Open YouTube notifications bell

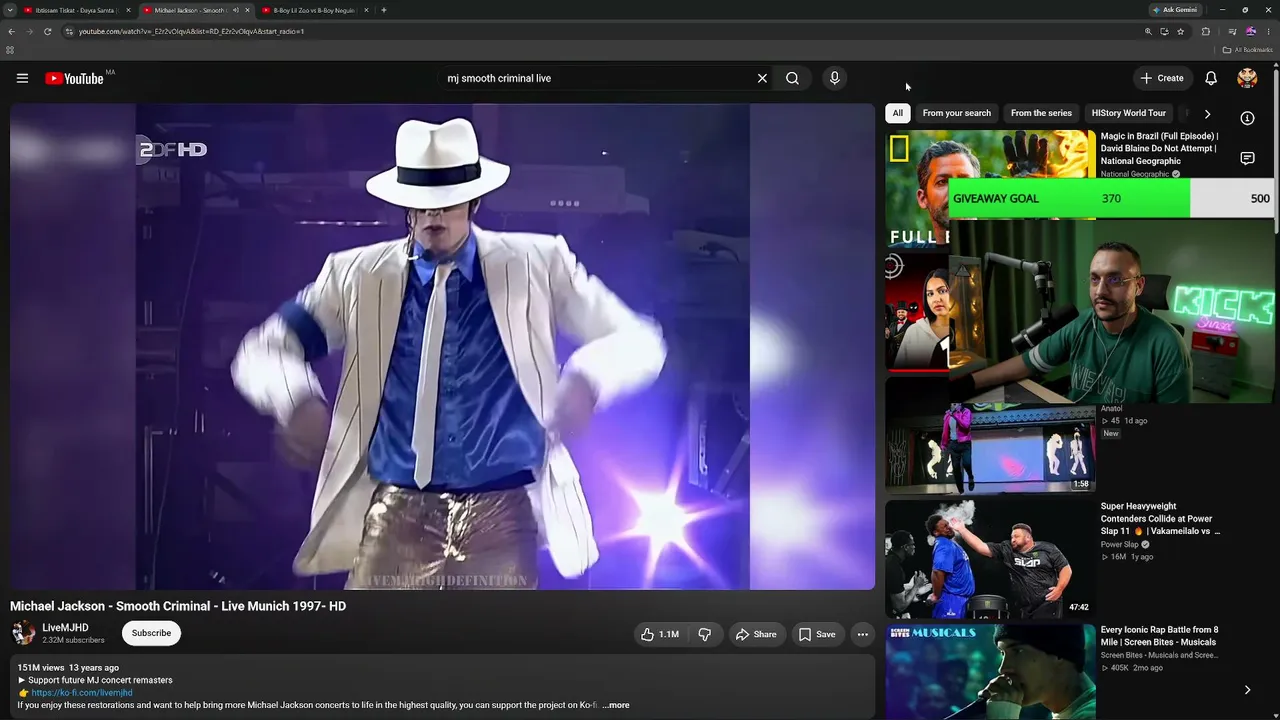click(1211, 78)
